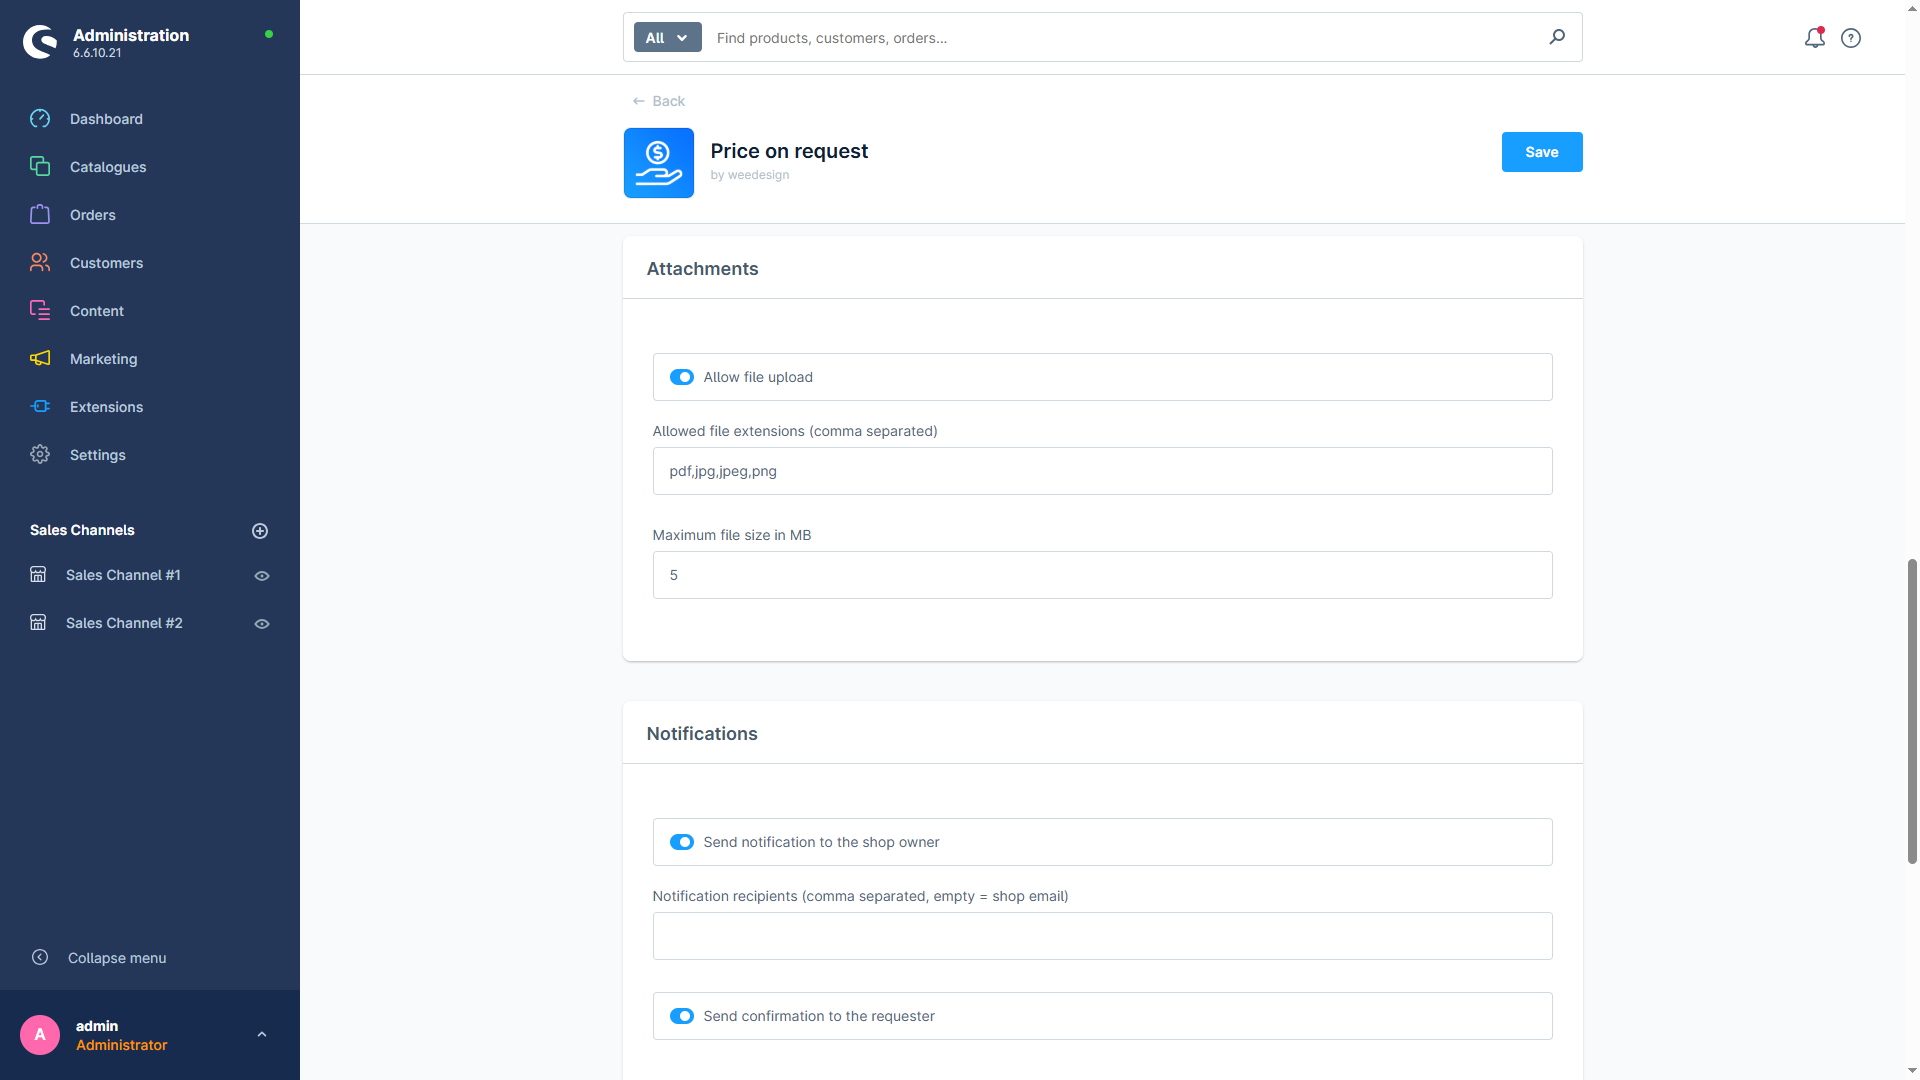Click the global search input field
The image size is (1920, 1080).
(1125, 38)
